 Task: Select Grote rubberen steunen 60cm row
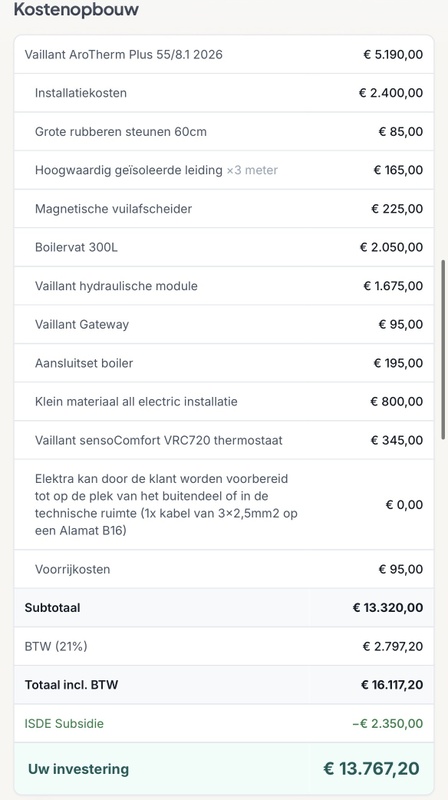point(223,132)
